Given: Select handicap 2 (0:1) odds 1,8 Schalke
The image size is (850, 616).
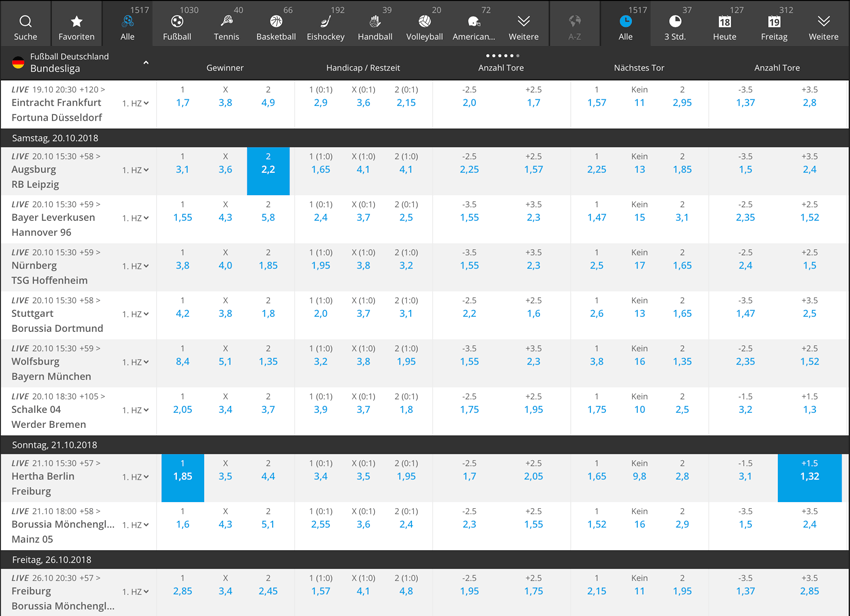Looking at the screenshot, I should coord(406,409).
